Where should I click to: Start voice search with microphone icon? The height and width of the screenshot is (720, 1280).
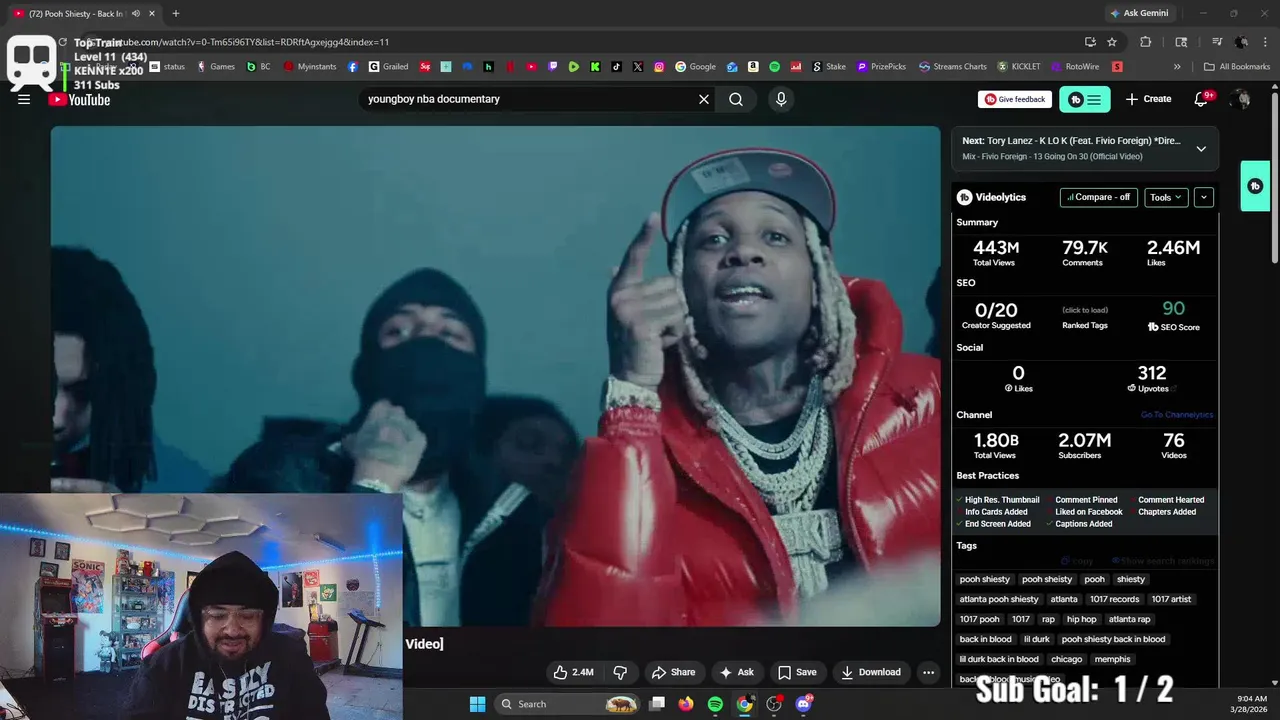[x=781, y=99]
